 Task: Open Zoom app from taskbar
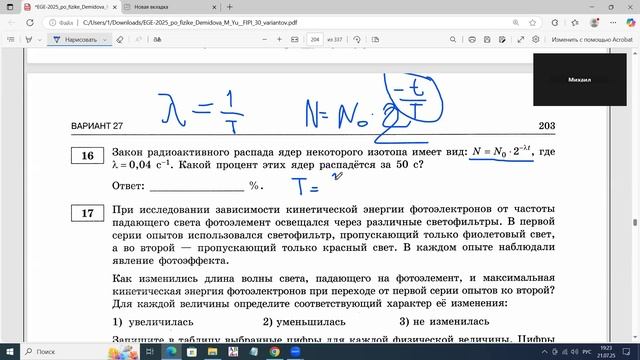(x=296, y=351)
